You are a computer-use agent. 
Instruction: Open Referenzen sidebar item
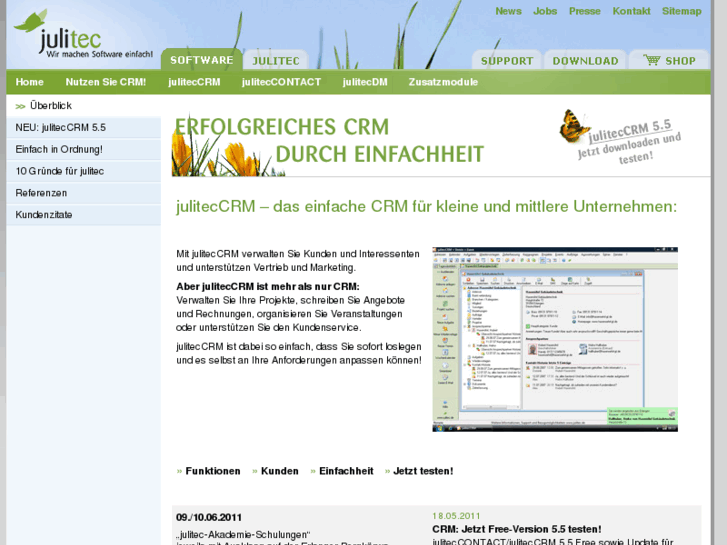coord(83,193)
